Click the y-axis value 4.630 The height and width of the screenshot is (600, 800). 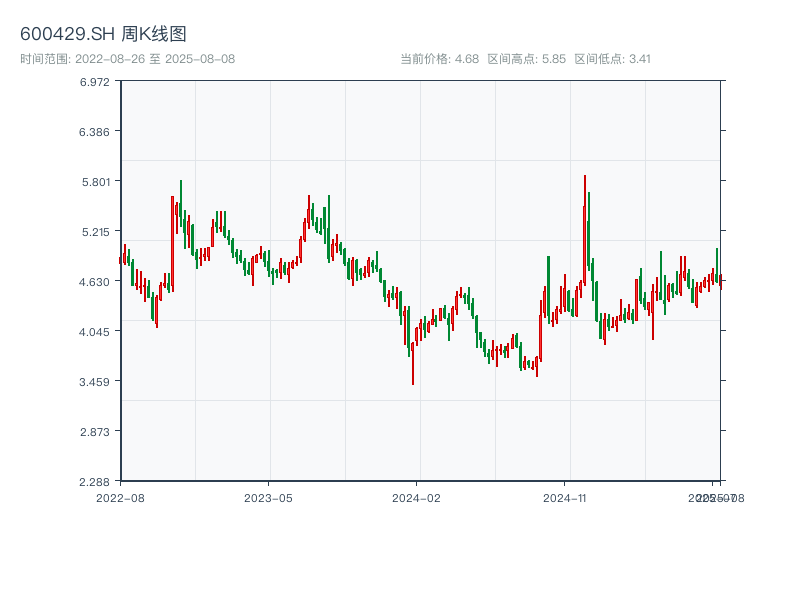point(94,282)
